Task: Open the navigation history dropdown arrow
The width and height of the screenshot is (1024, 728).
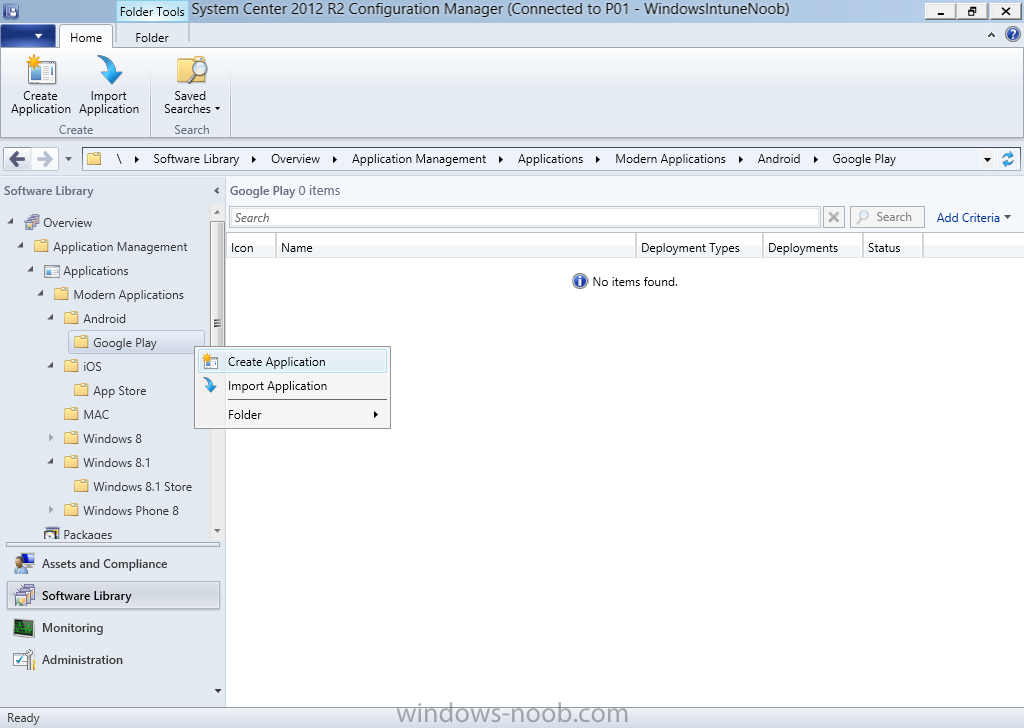Action: pyautogui.click(x=69, y=159)
